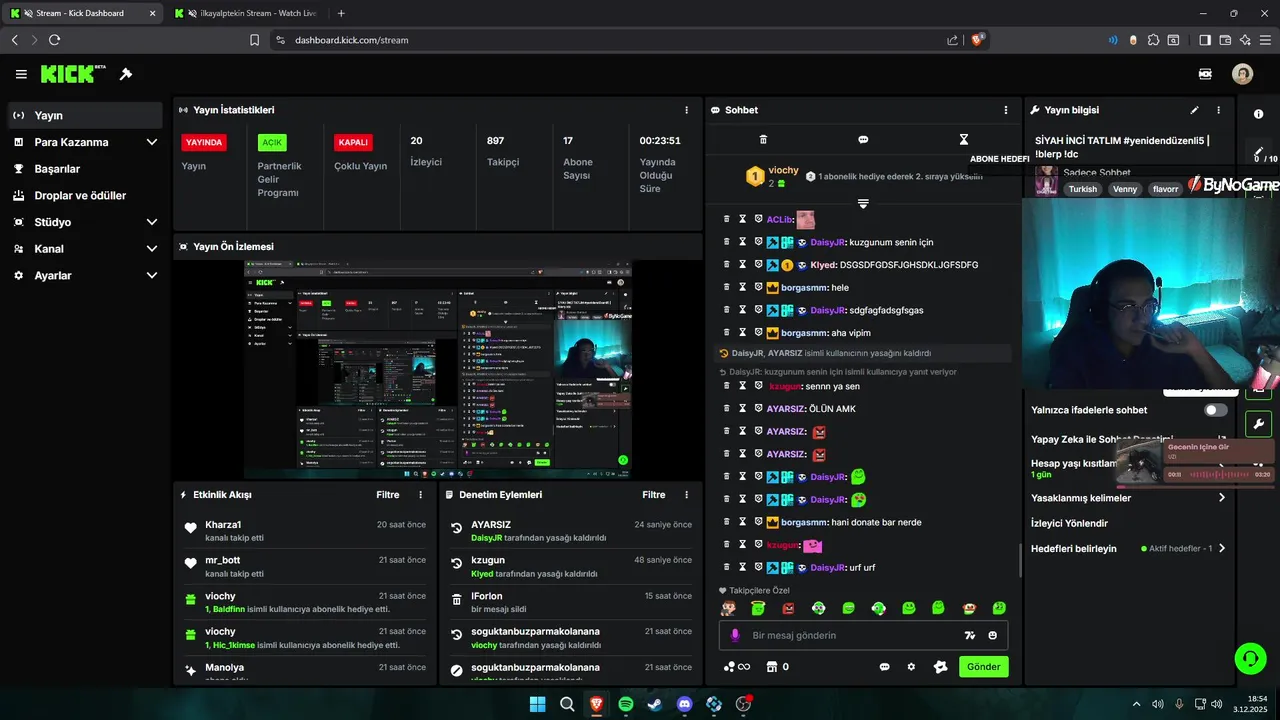Click the translate icon in the message box
The image size is (1280, 720).
coord(969,635)
